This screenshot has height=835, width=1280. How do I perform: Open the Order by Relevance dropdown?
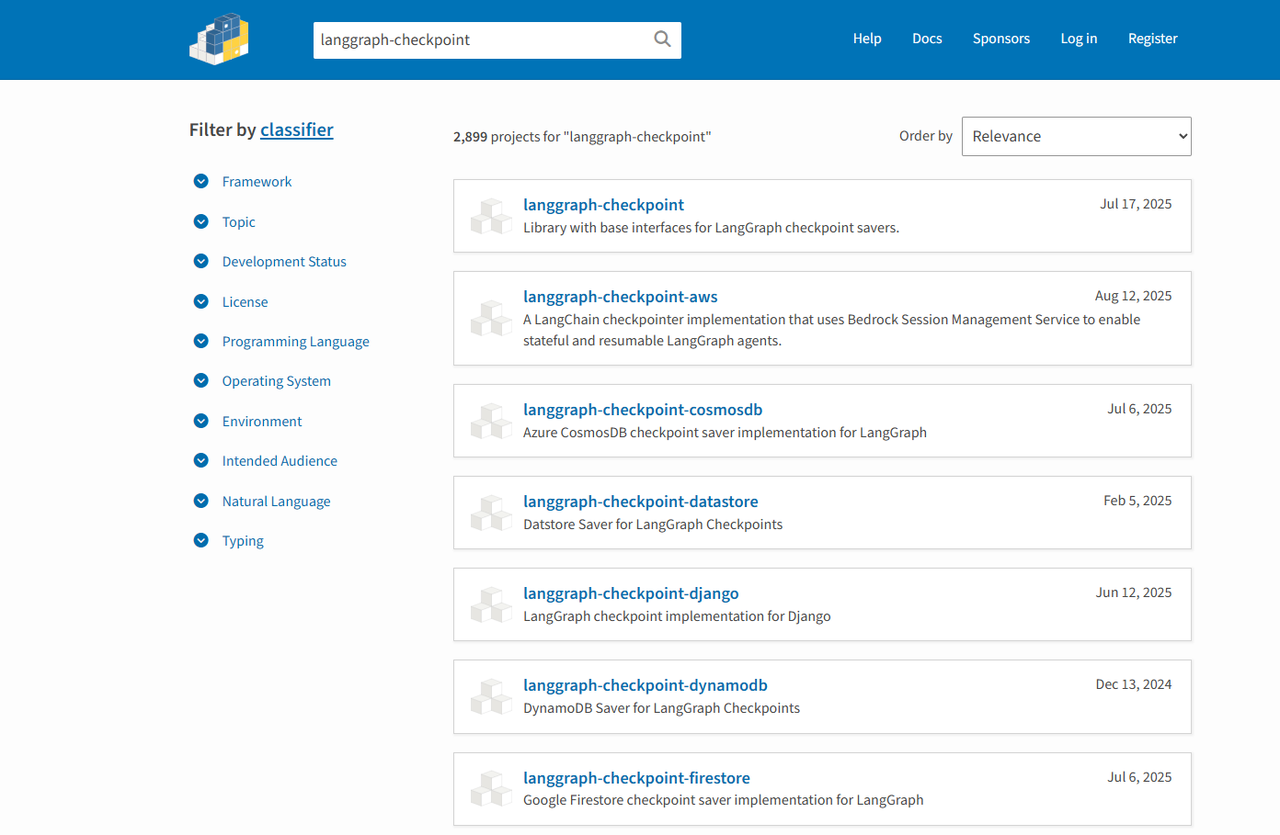point(1076,136)
